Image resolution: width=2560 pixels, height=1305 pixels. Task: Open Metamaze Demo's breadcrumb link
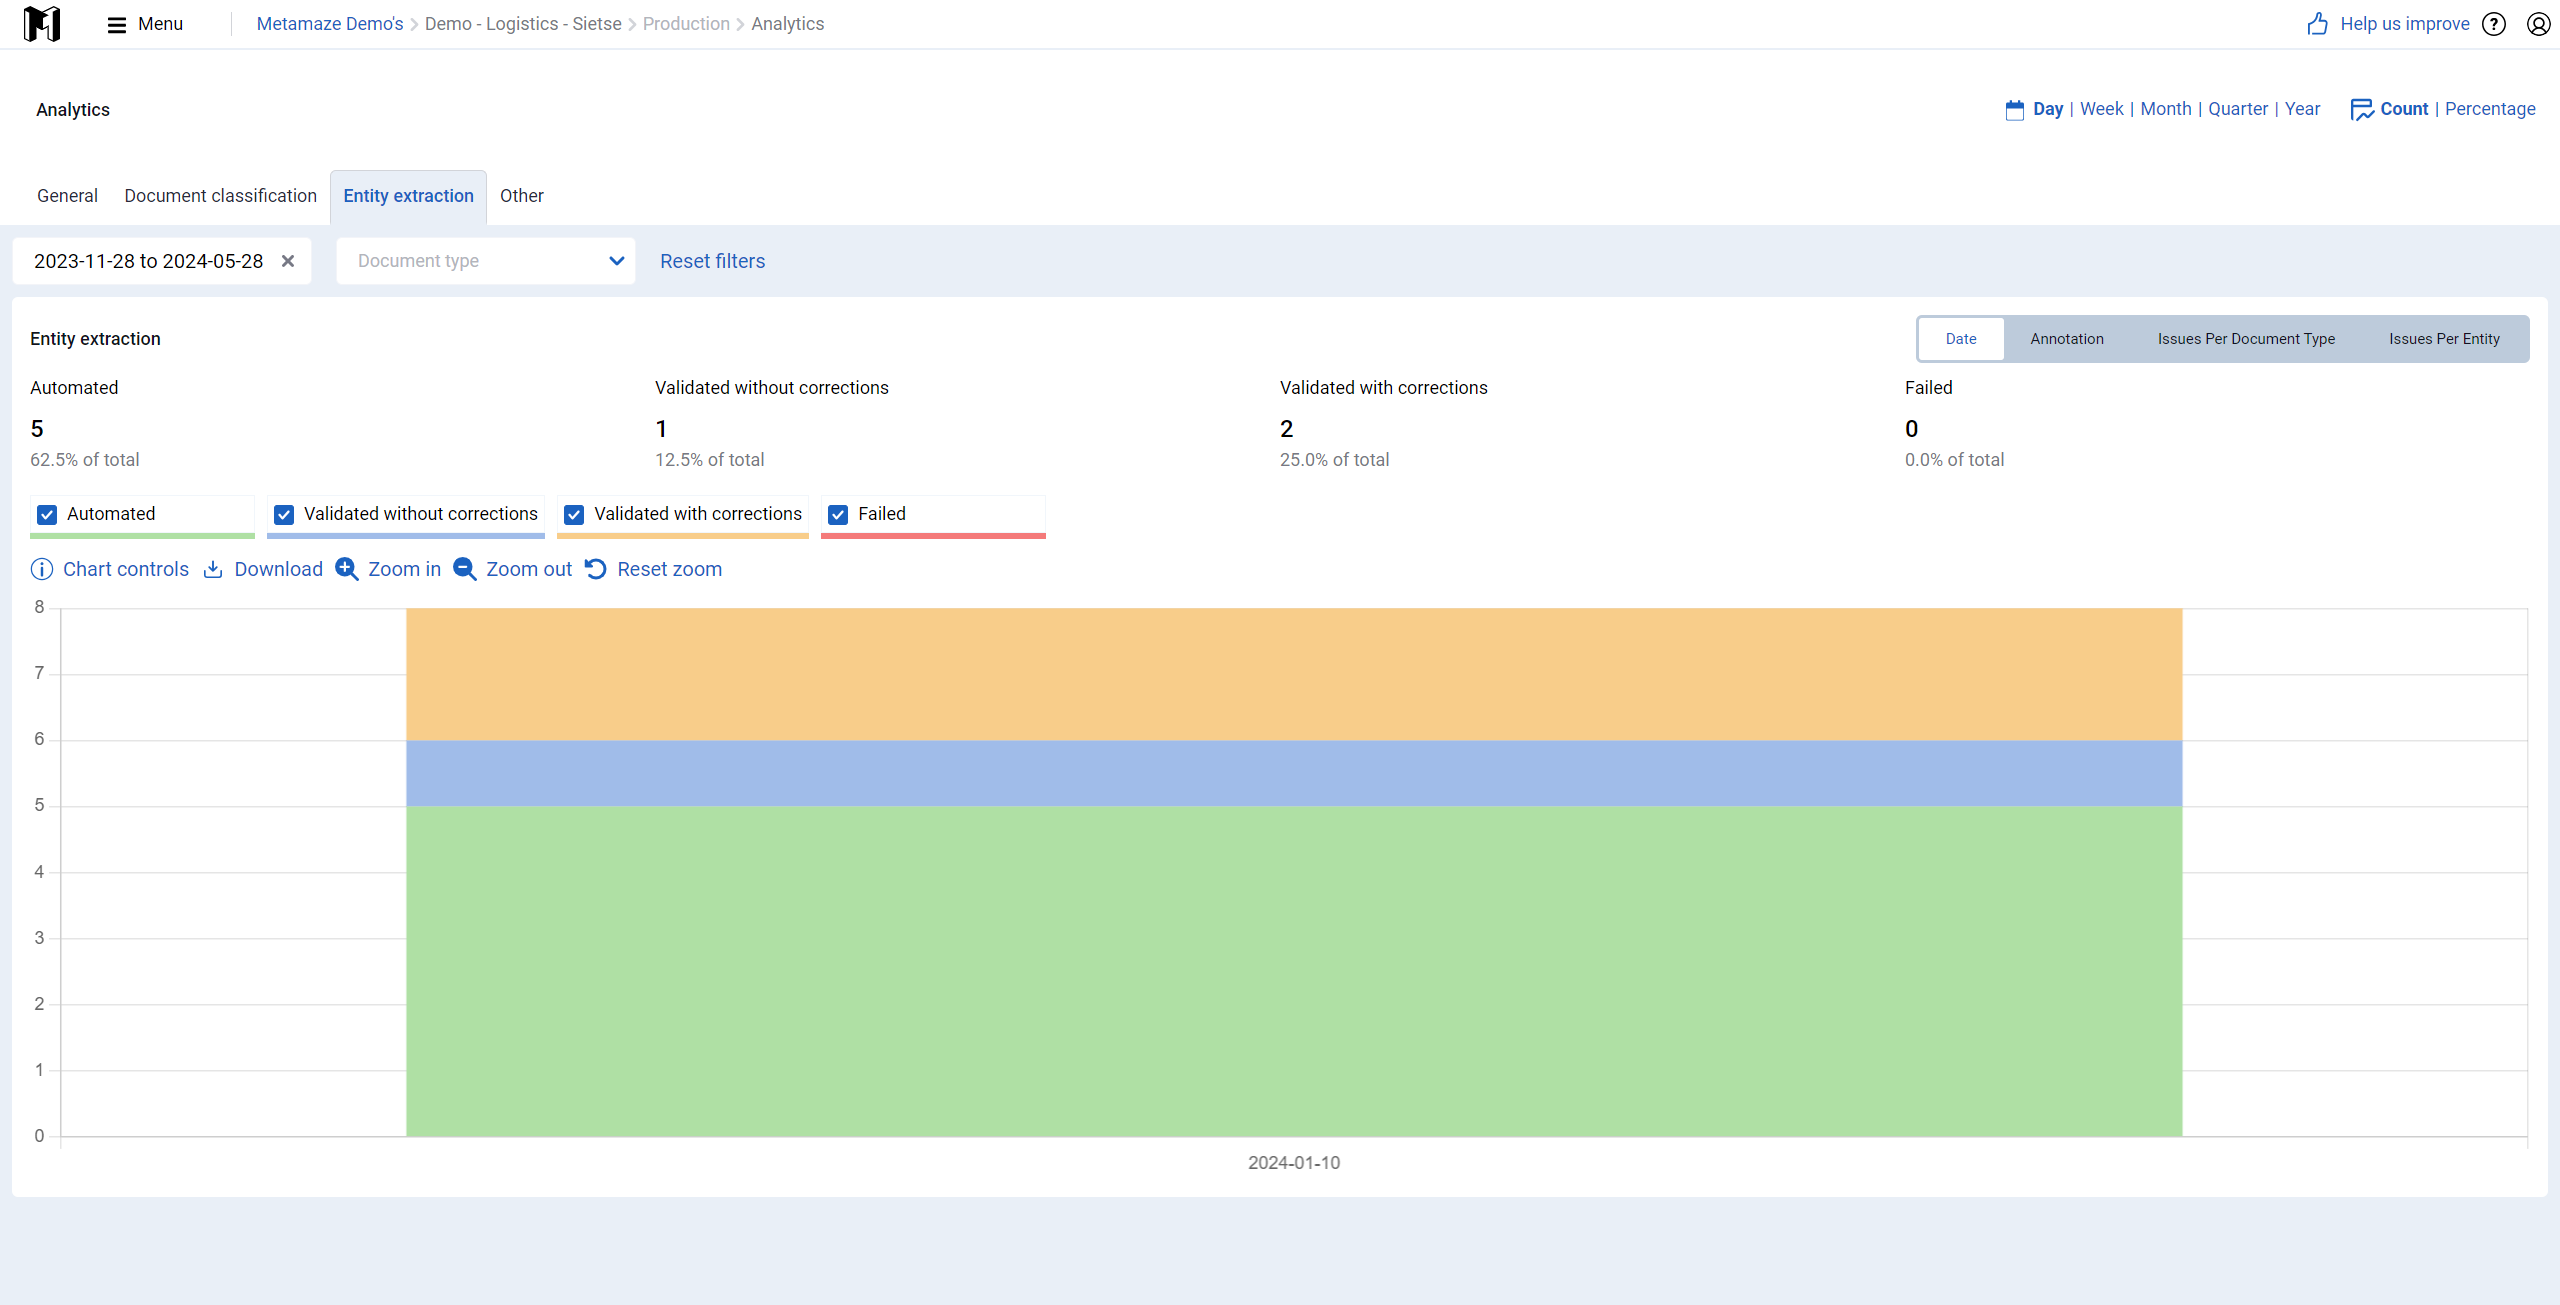(330, 24)
